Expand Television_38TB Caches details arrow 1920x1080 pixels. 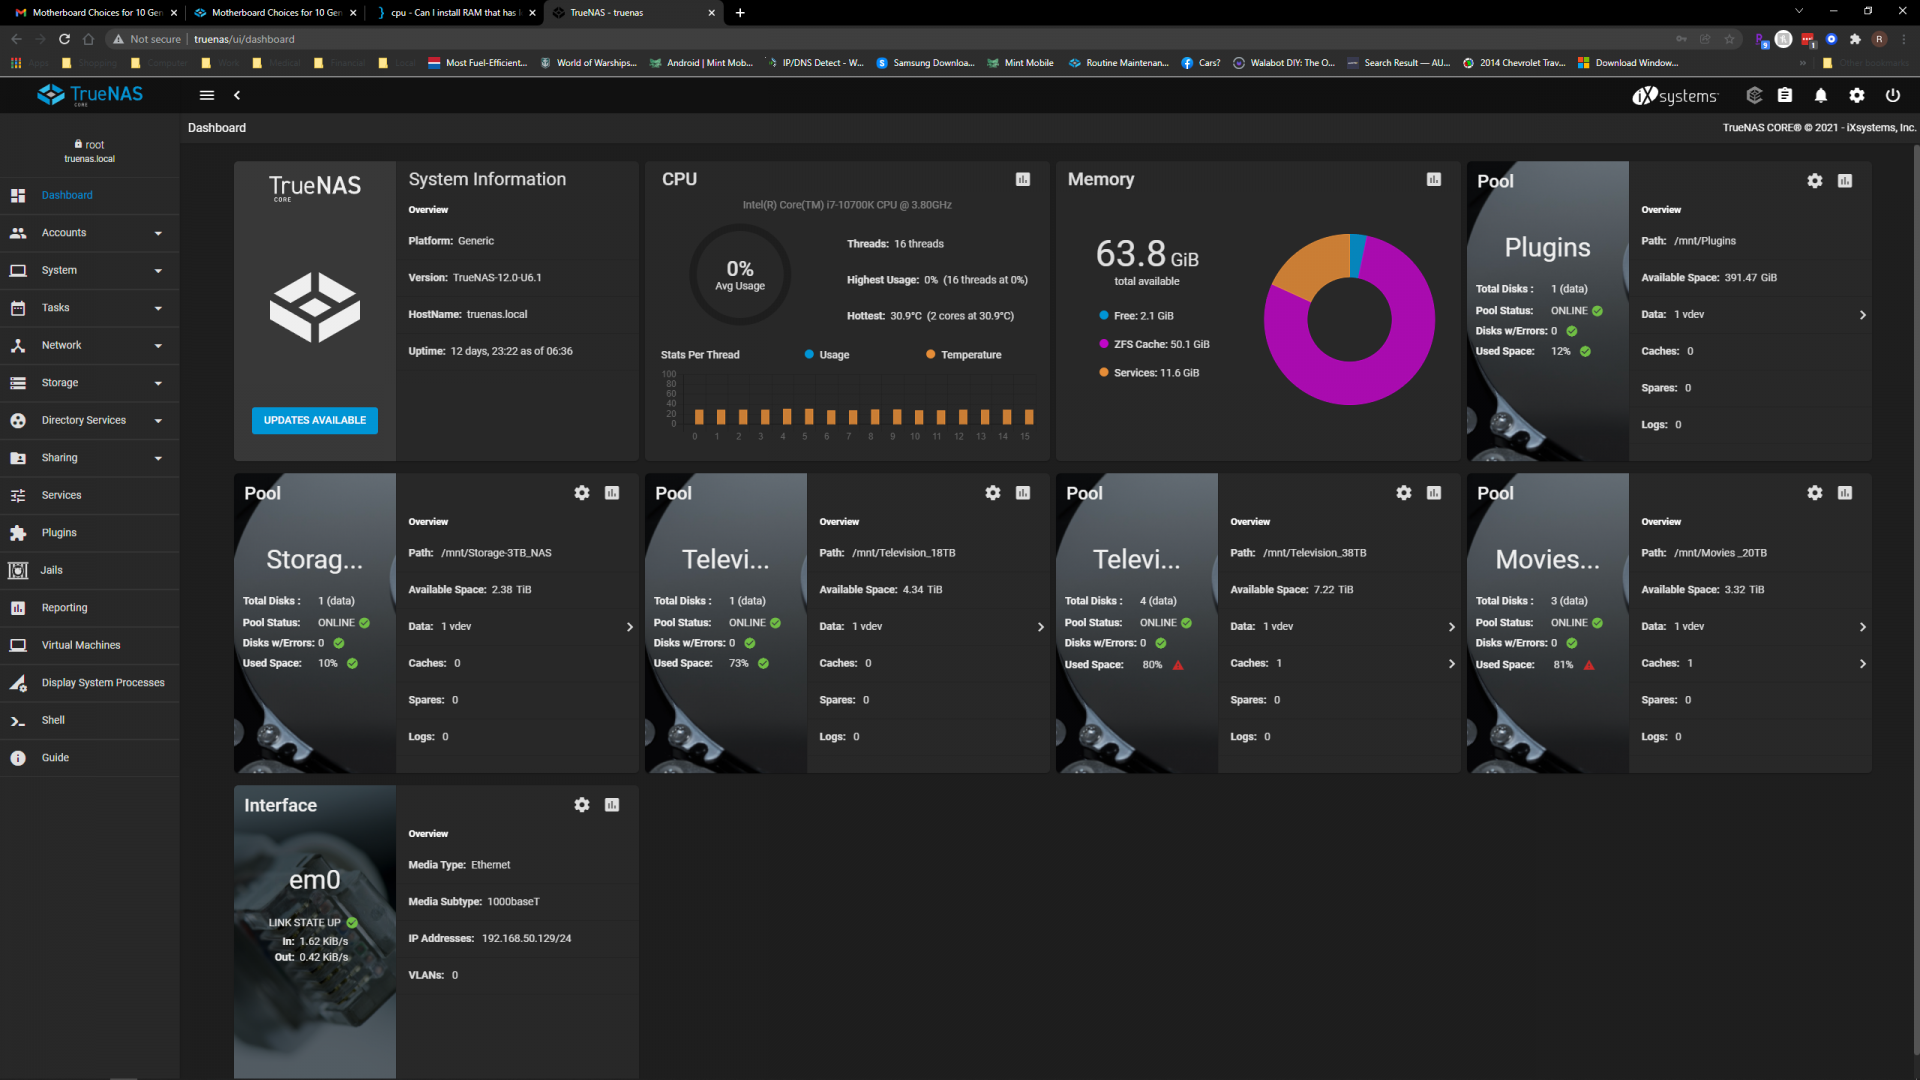tap(1451, 664)
